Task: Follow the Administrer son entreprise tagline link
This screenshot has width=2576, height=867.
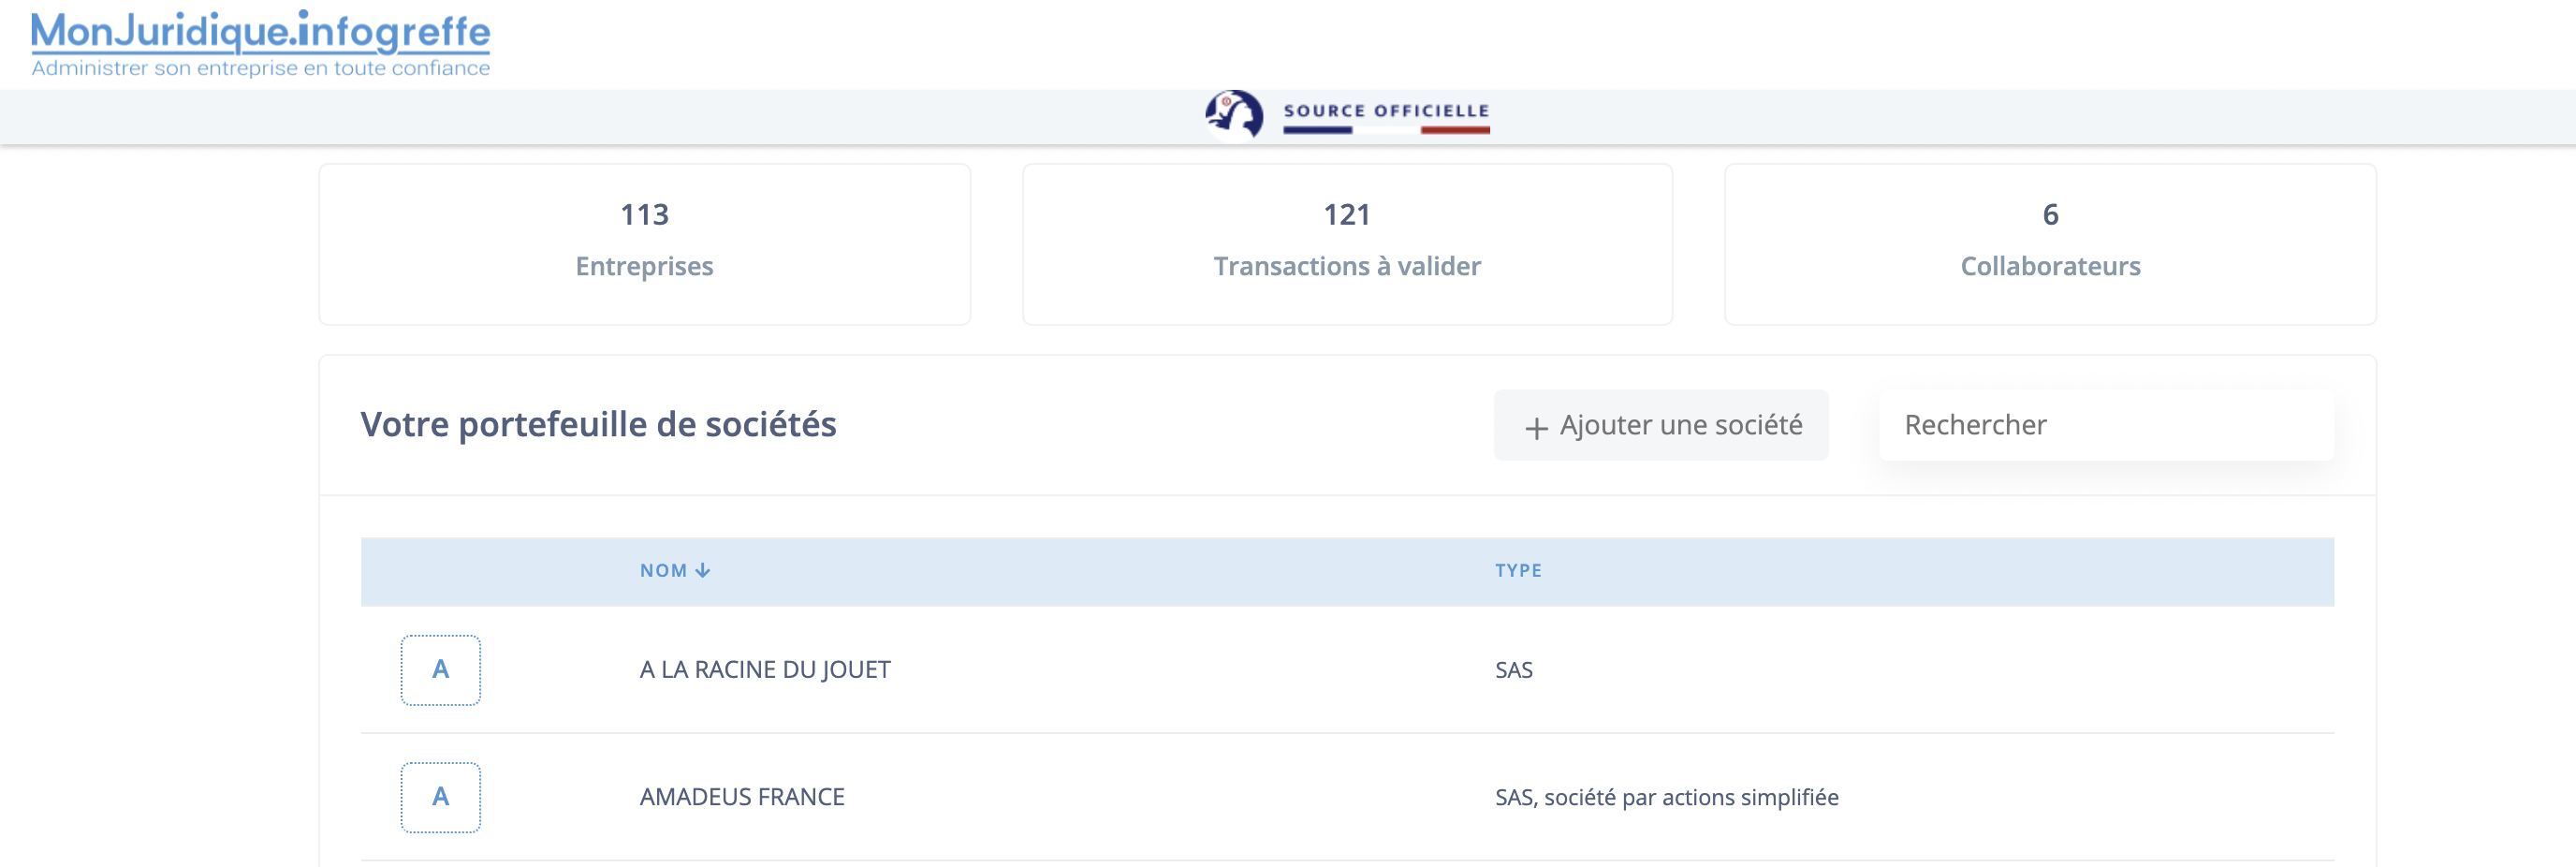Action: pyautogui.click(x=260, y=68)
